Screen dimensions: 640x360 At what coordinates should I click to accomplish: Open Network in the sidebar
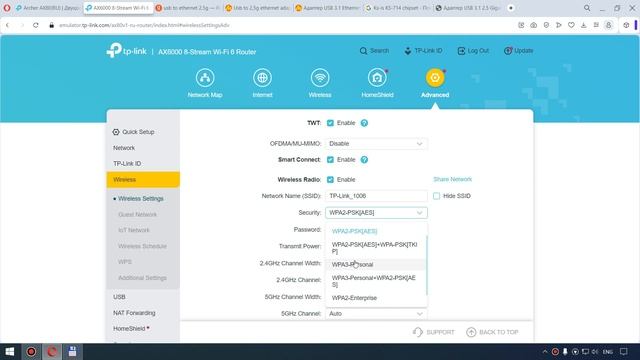tap(124, 148)
